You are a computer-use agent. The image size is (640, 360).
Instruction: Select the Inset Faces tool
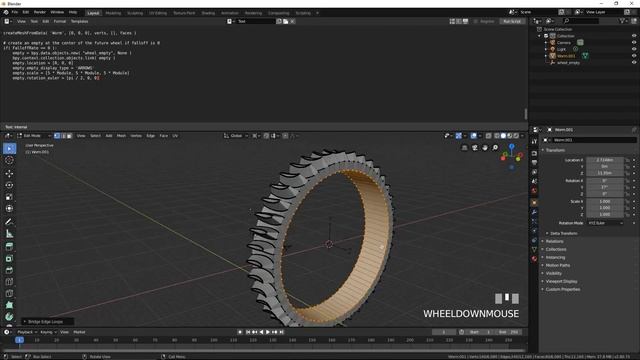tap(9, 258)
